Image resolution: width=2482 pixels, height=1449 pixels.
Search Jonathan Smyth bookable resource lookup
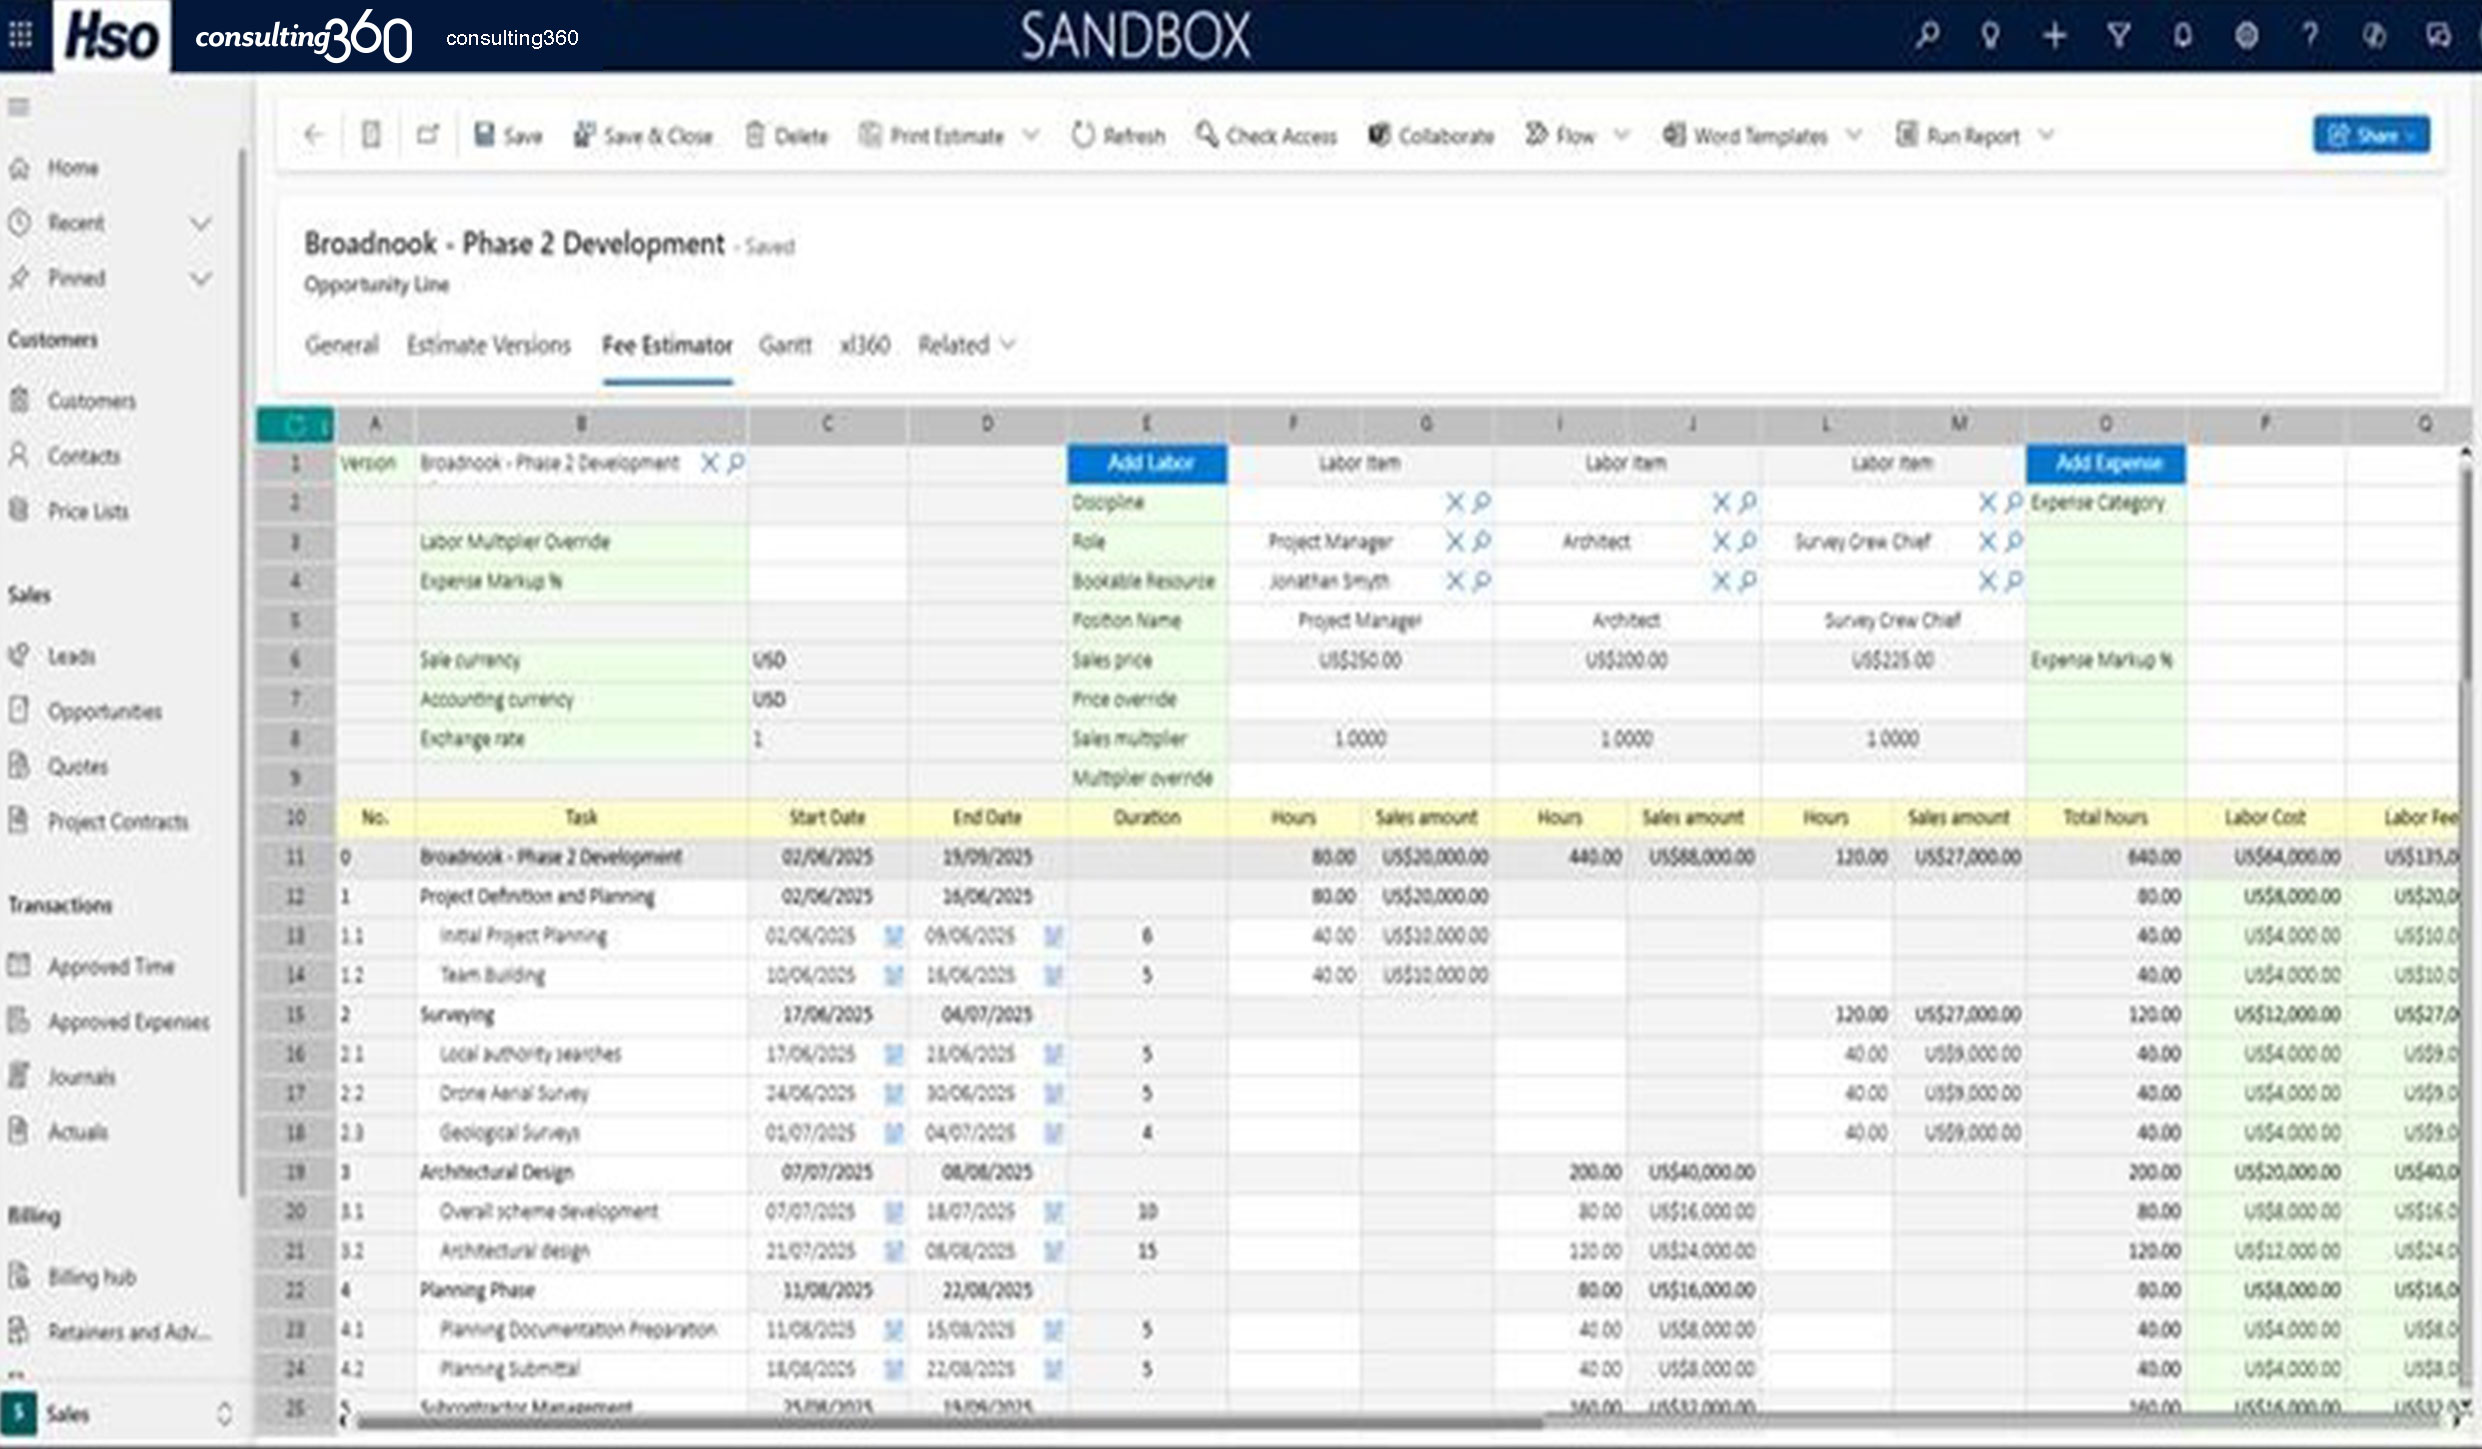(1482, 581)
